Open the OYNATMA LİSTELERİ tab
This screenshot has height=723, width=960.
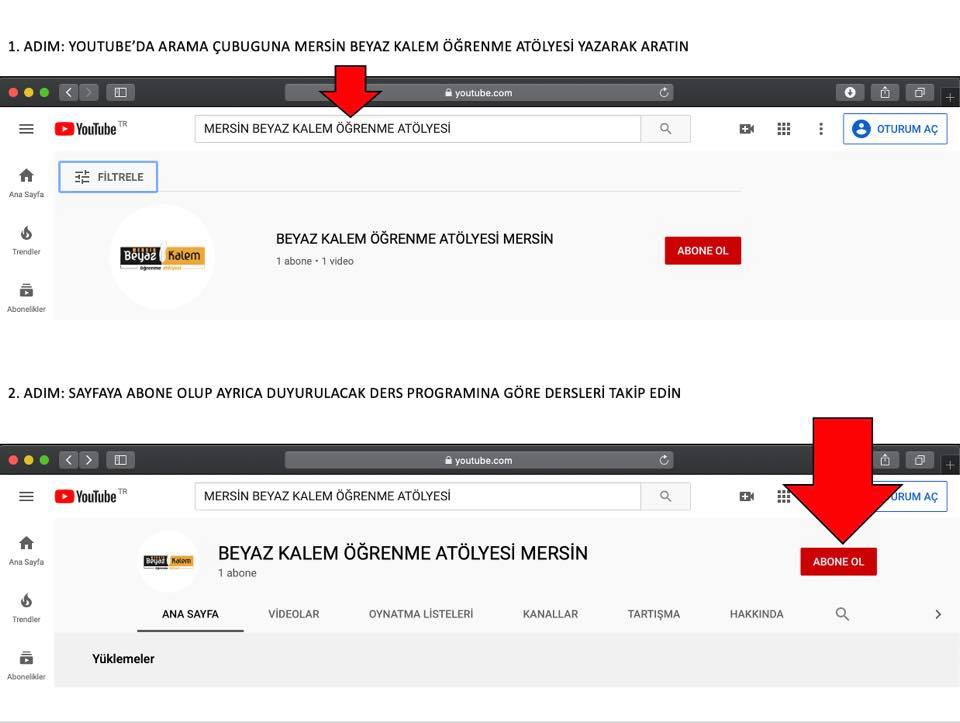421,614
